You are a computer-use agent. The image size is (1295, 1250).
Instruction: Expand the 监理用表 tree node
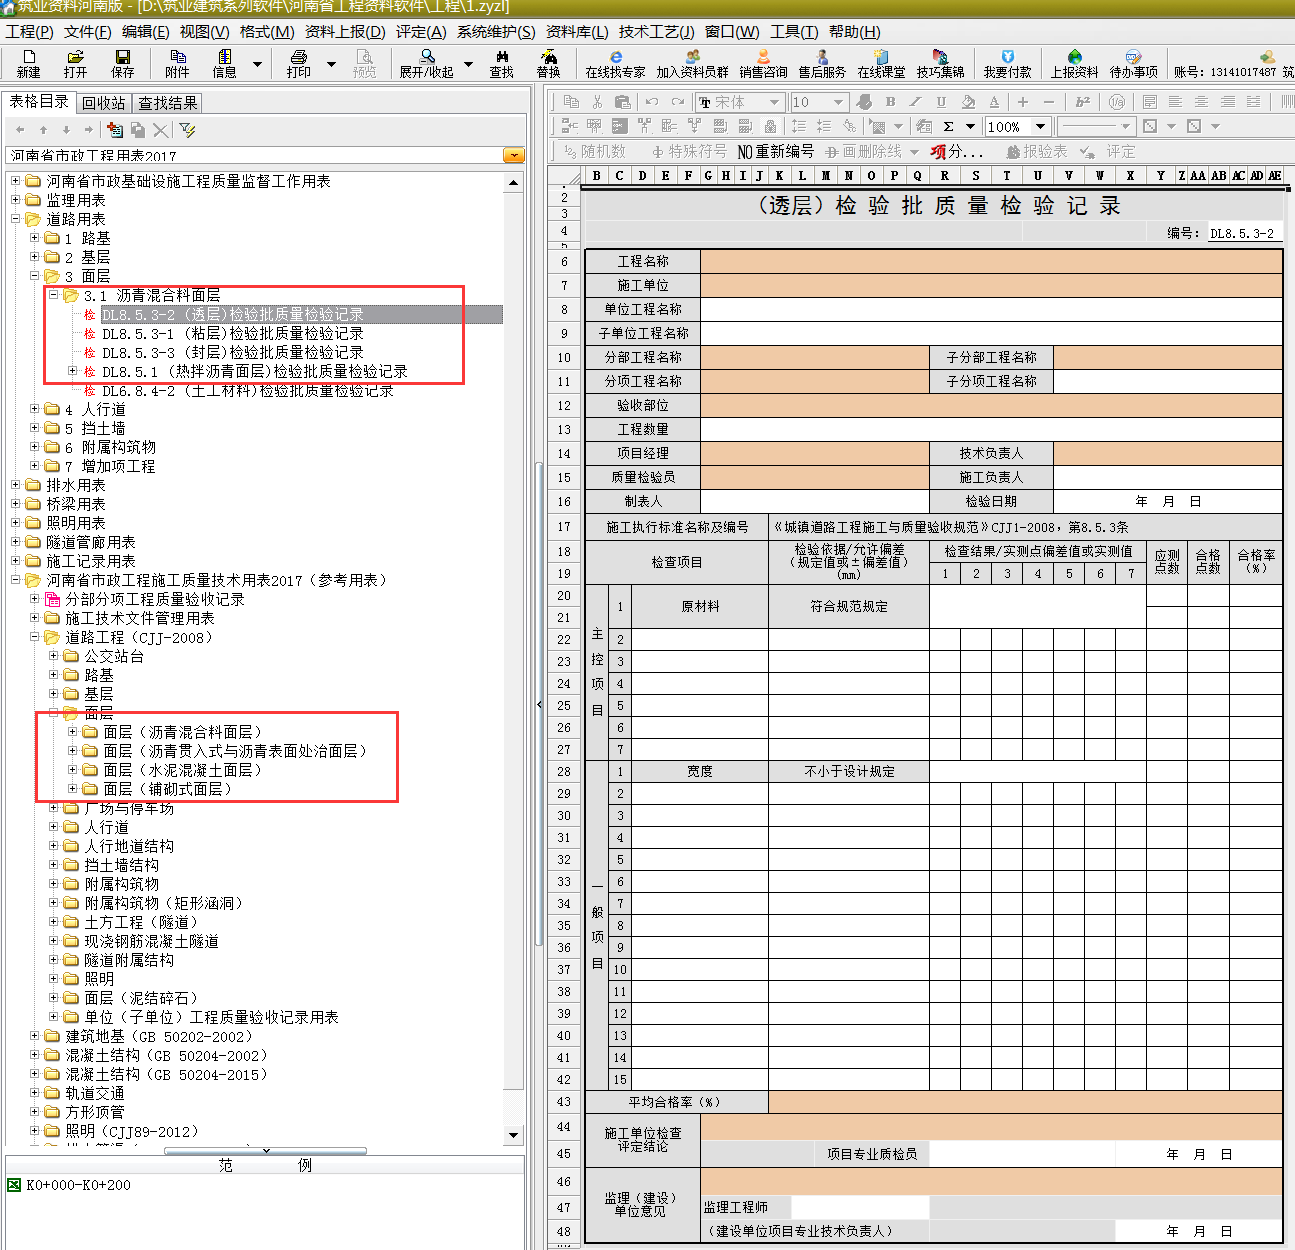point(15,200)
